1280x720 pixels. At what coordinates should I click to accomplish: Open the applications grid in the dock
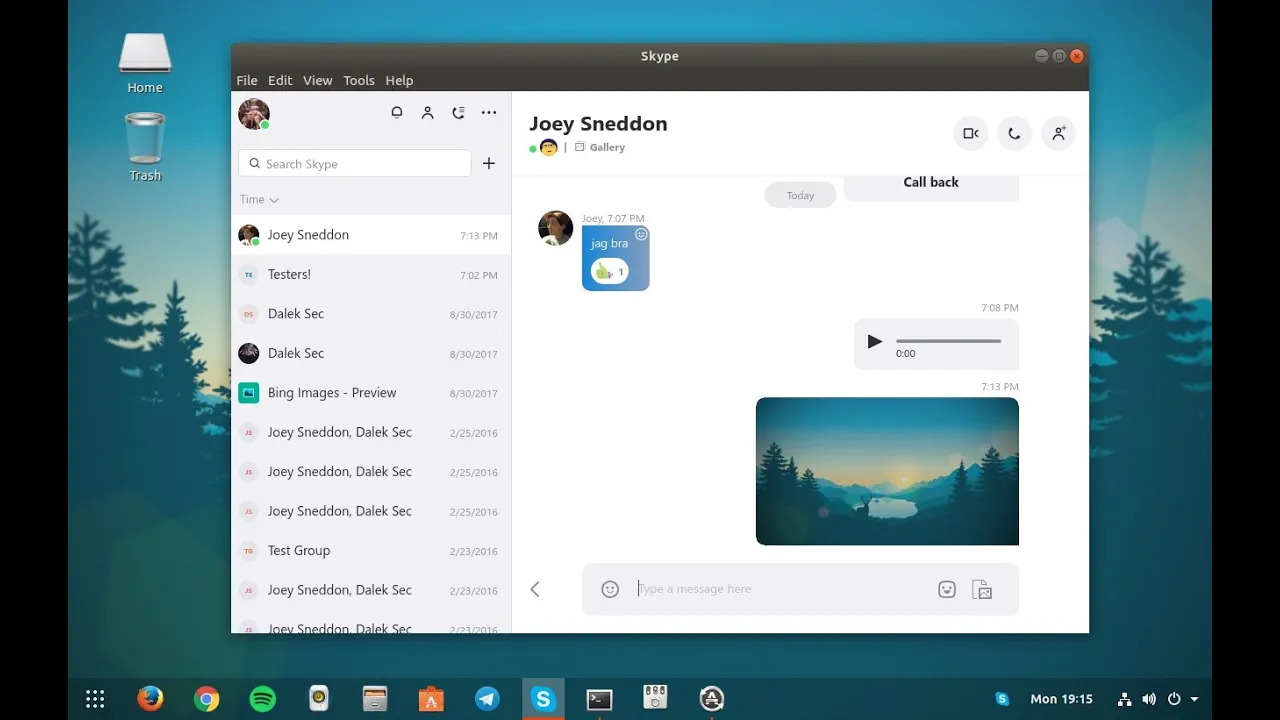click(x=95, y=699)
